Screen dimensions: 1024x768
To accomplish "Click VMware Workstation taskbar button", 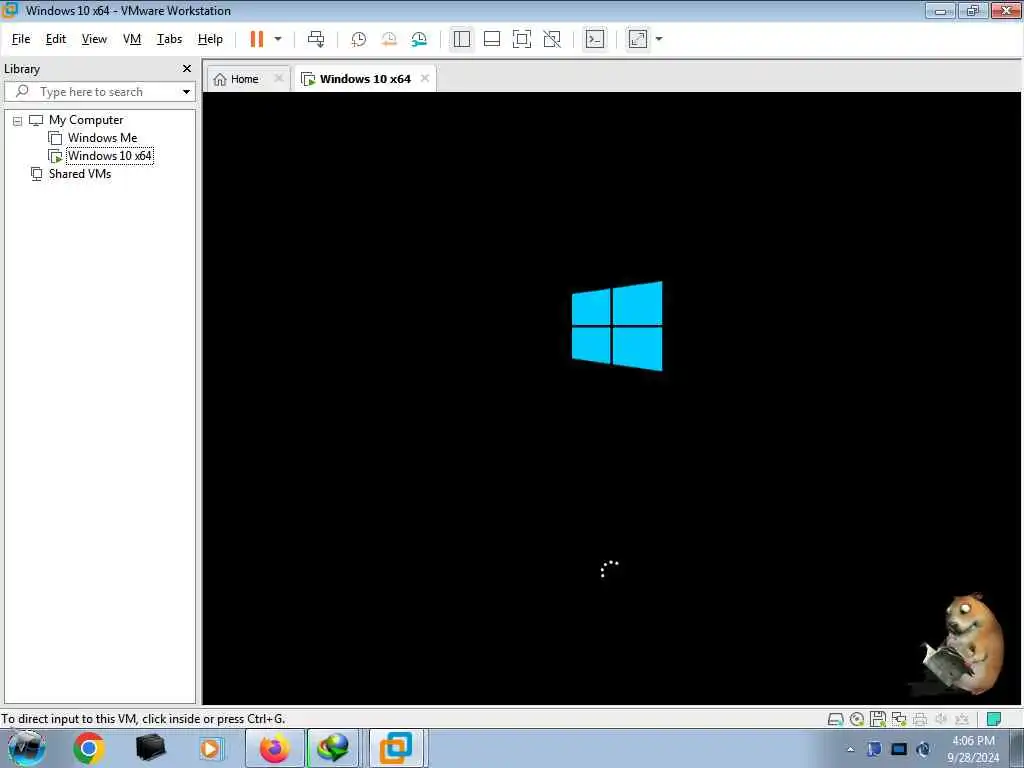I will 396,748.
